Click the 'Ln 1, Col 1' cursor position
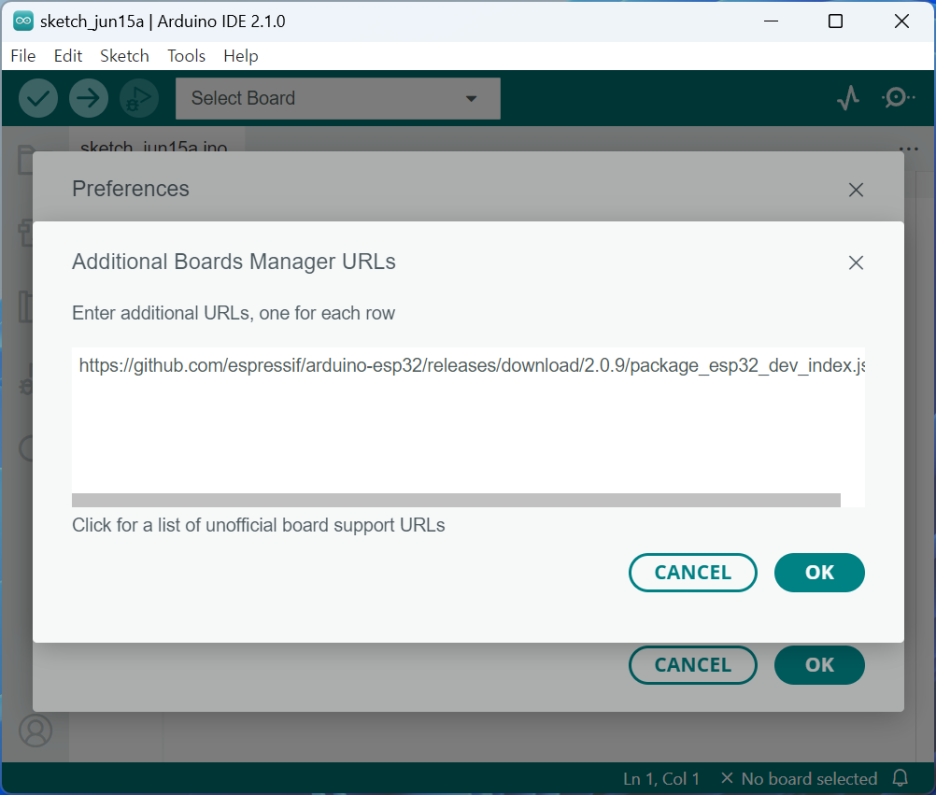 [661, 778]
